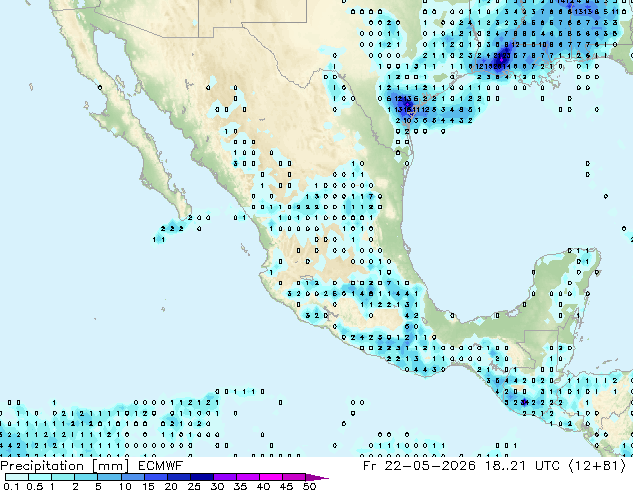Click the 25–30 mm dark navy swatch

202,477
